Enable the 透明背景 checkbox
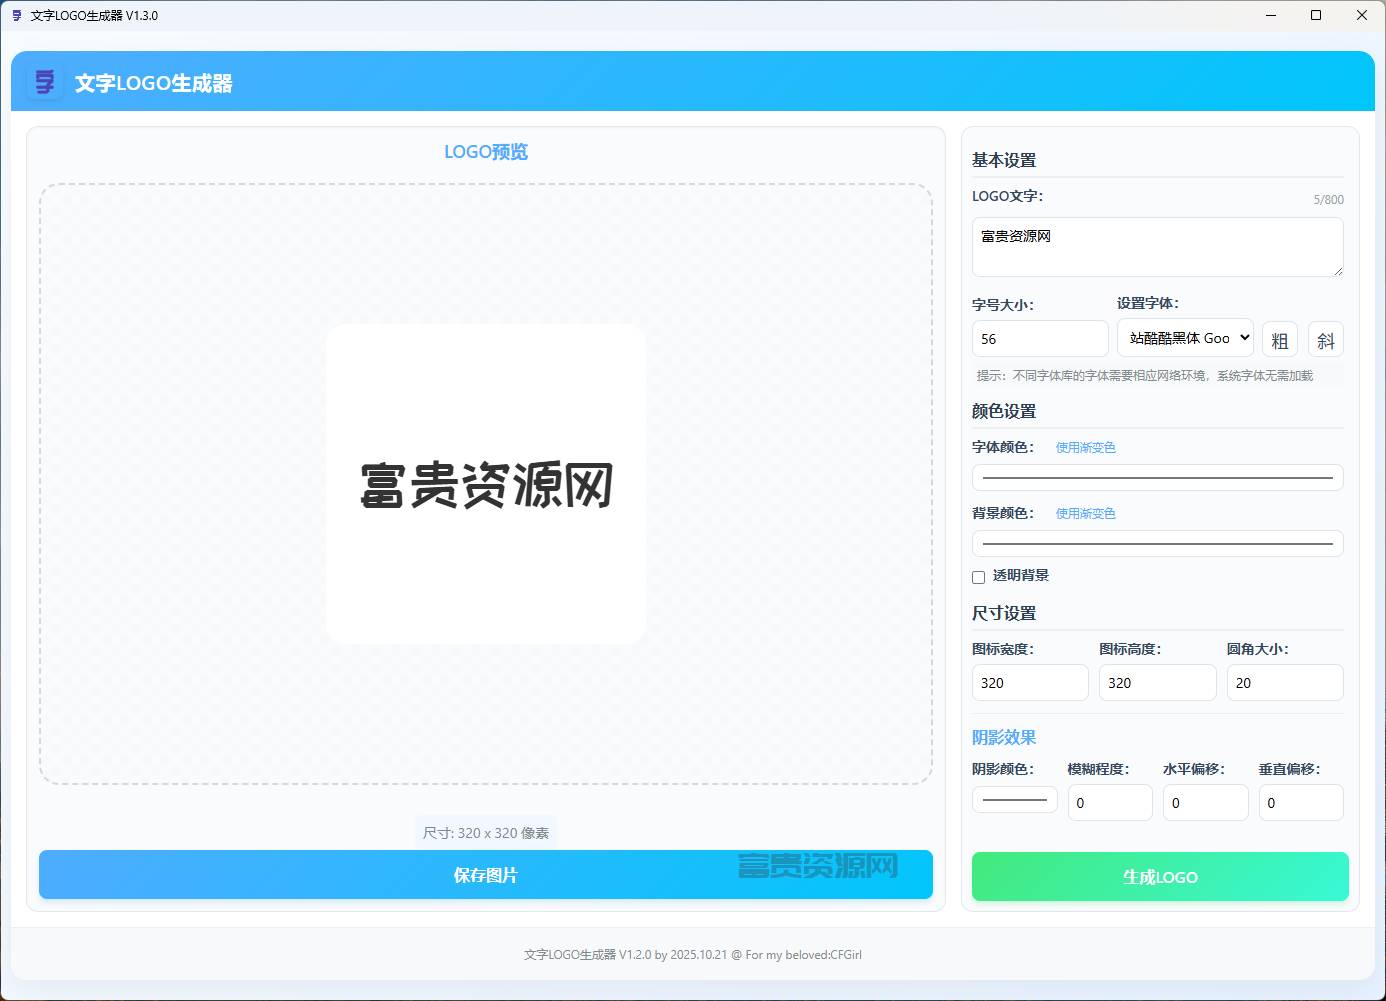This screenshot has height=1001, width=1386. click(x=979, y=577)
